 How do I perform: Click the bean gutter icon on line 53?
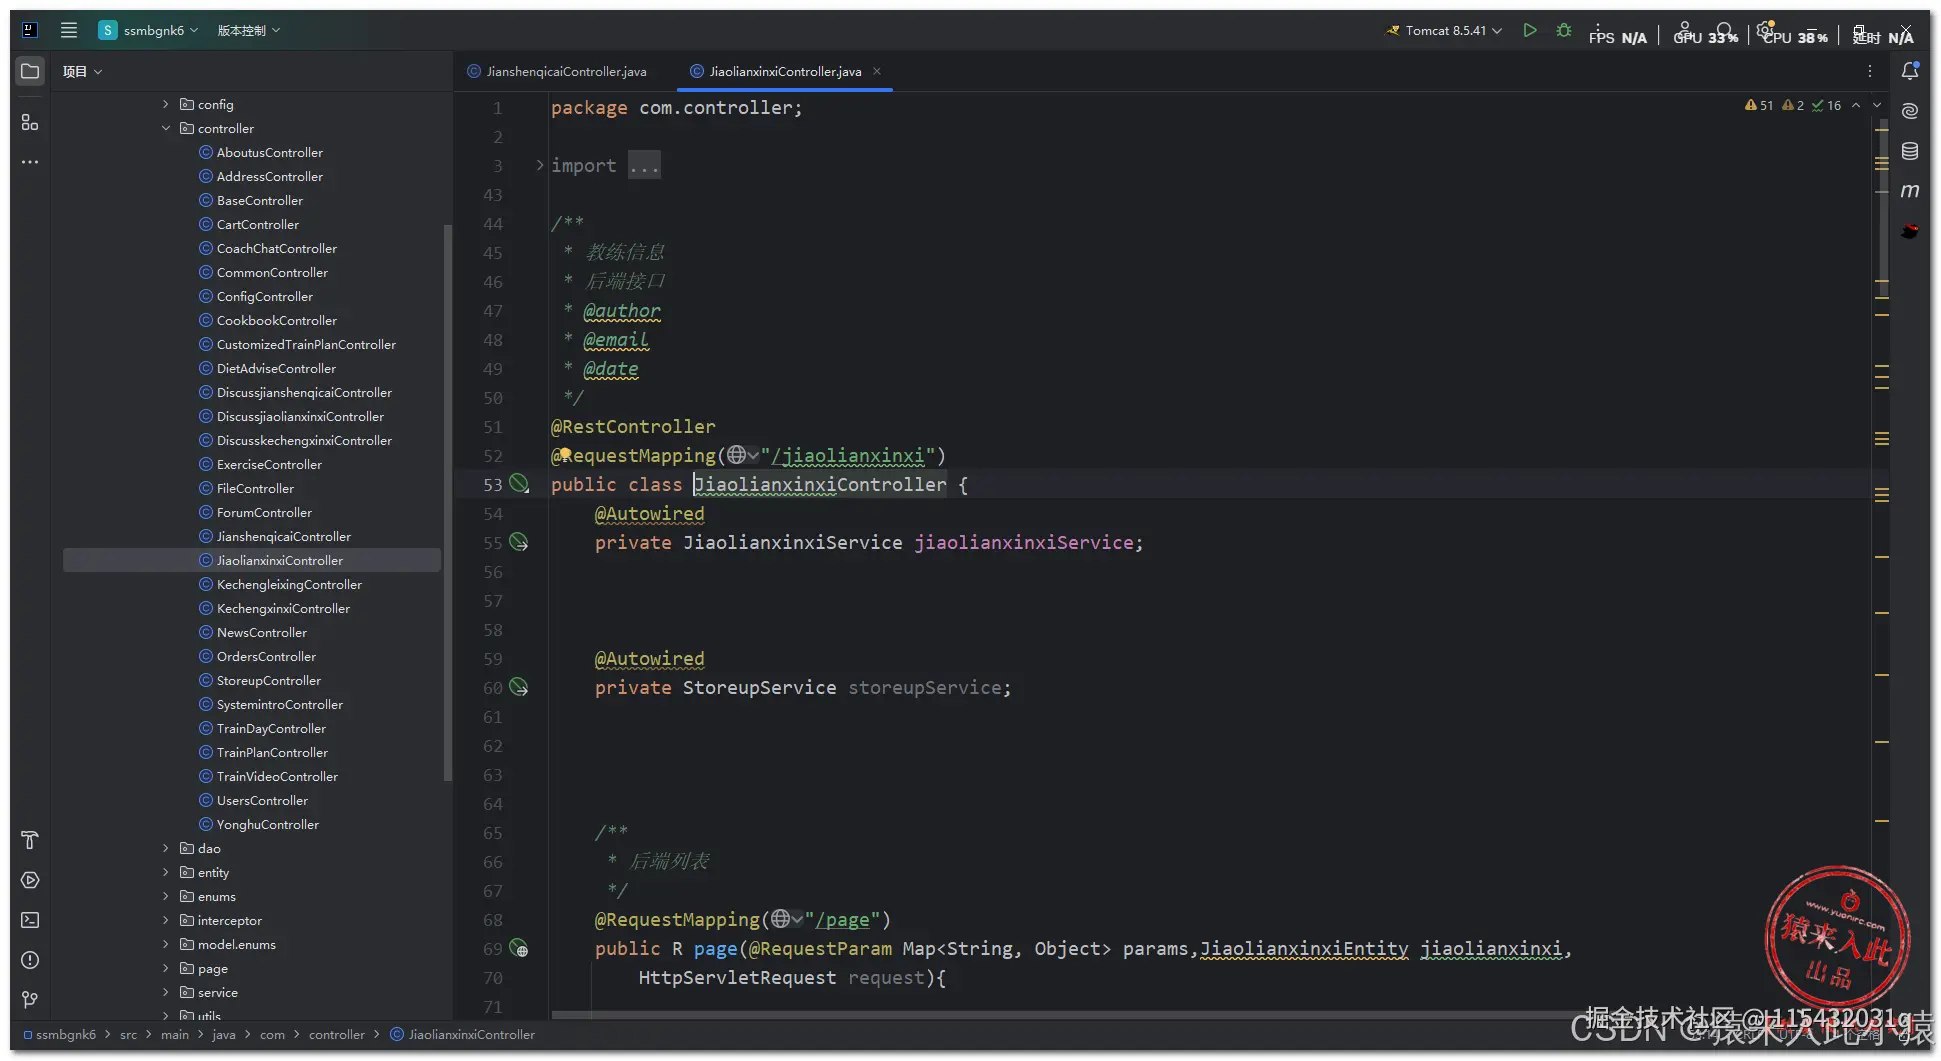tap(519, 484)
